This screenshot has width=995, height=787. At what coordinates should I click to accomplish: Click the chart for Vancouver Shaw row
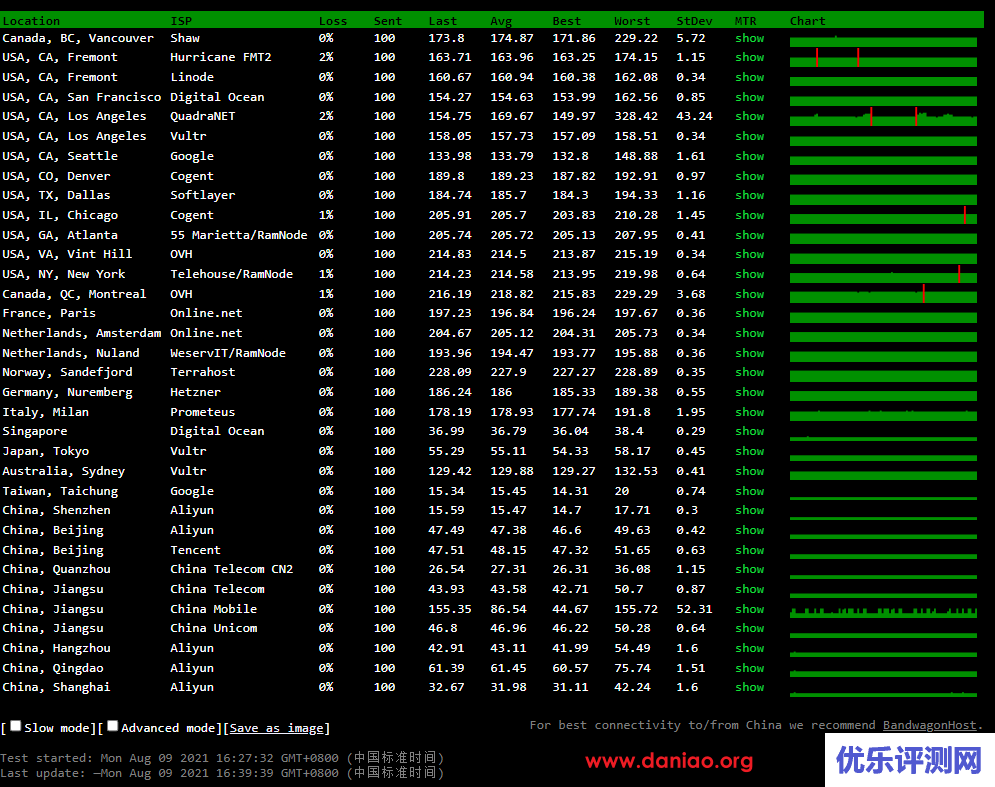(883, 39)
